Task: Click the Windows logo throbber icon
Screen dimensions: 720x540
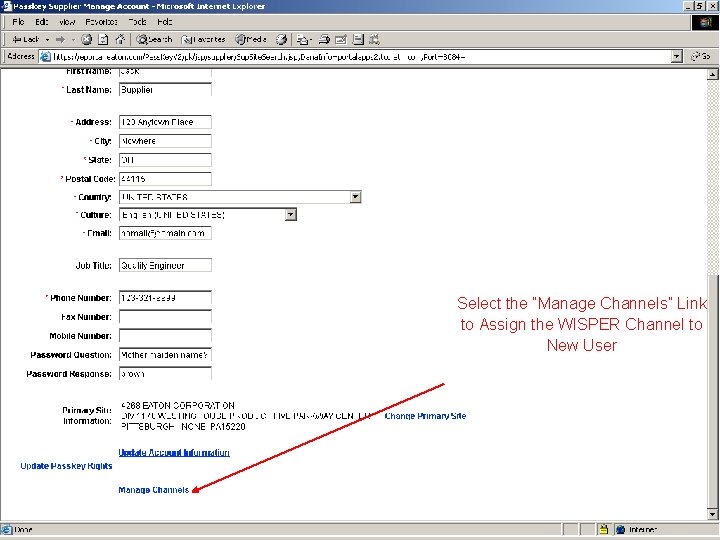Action: [x=705, y=22]
